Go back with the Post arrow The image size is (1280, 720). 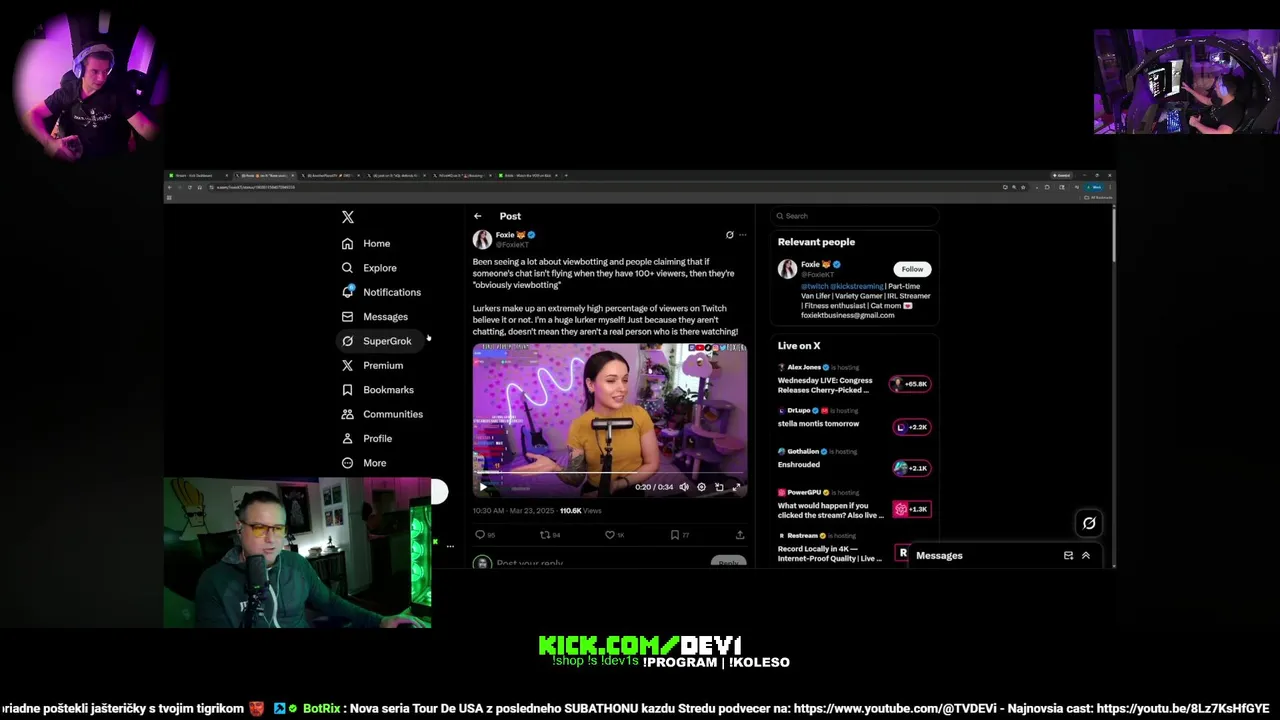click(478, 216)
